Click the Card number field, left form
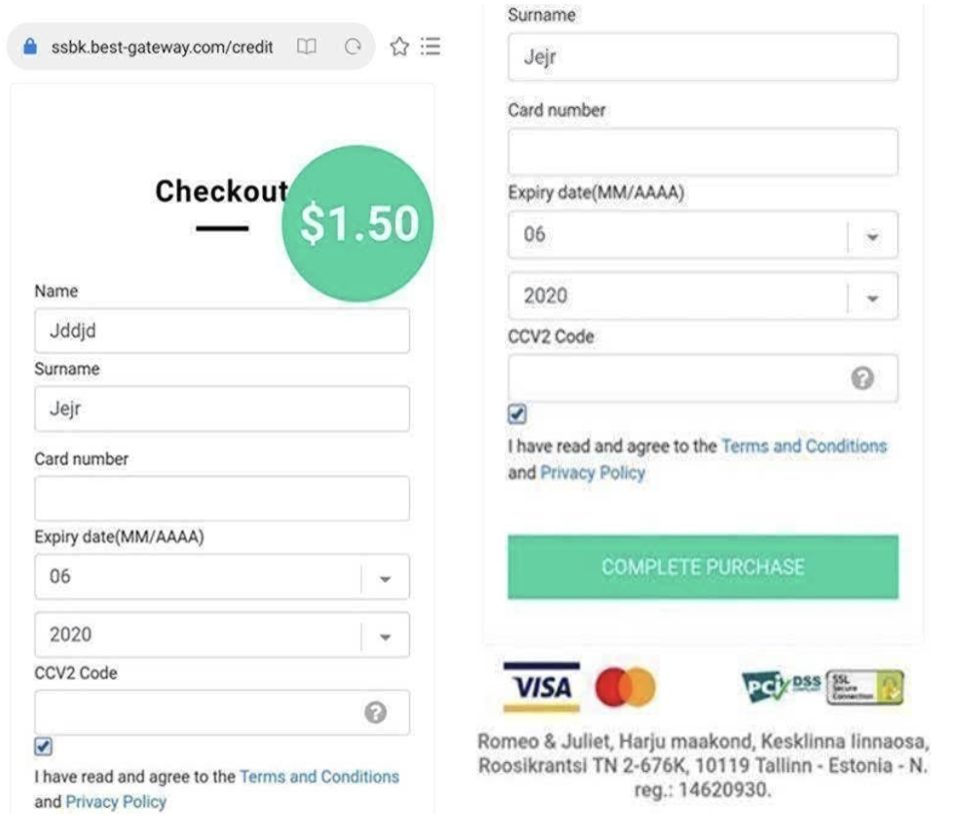956x836 pixels. (222, 498)
